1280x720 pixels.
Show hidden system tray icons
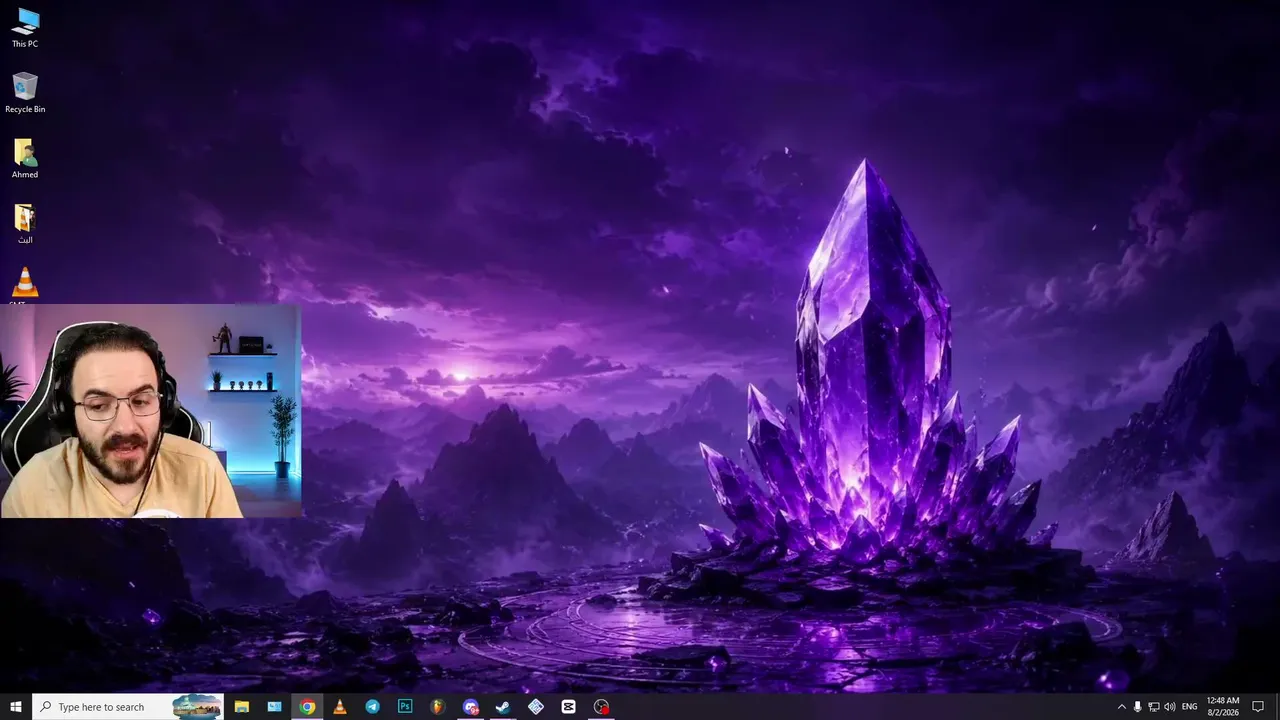tap(1121, 707)
